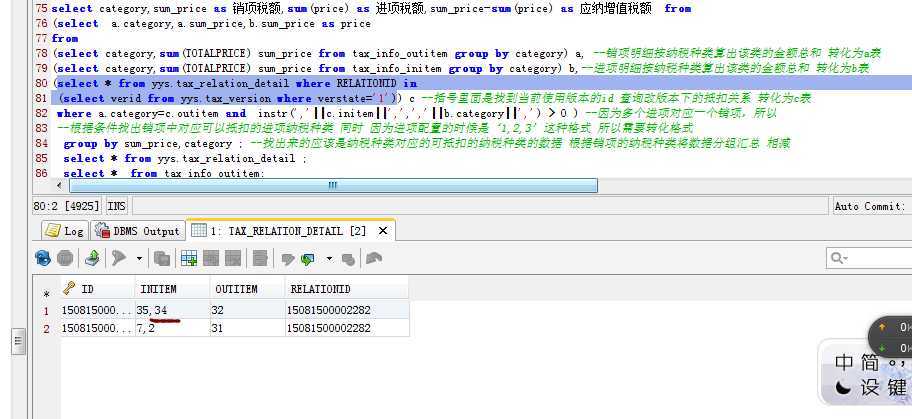Viewport: 912px width, 419px height.
Task: Close the TAX_RELATION_DETAIL result tab
Action: coord(383,231)
